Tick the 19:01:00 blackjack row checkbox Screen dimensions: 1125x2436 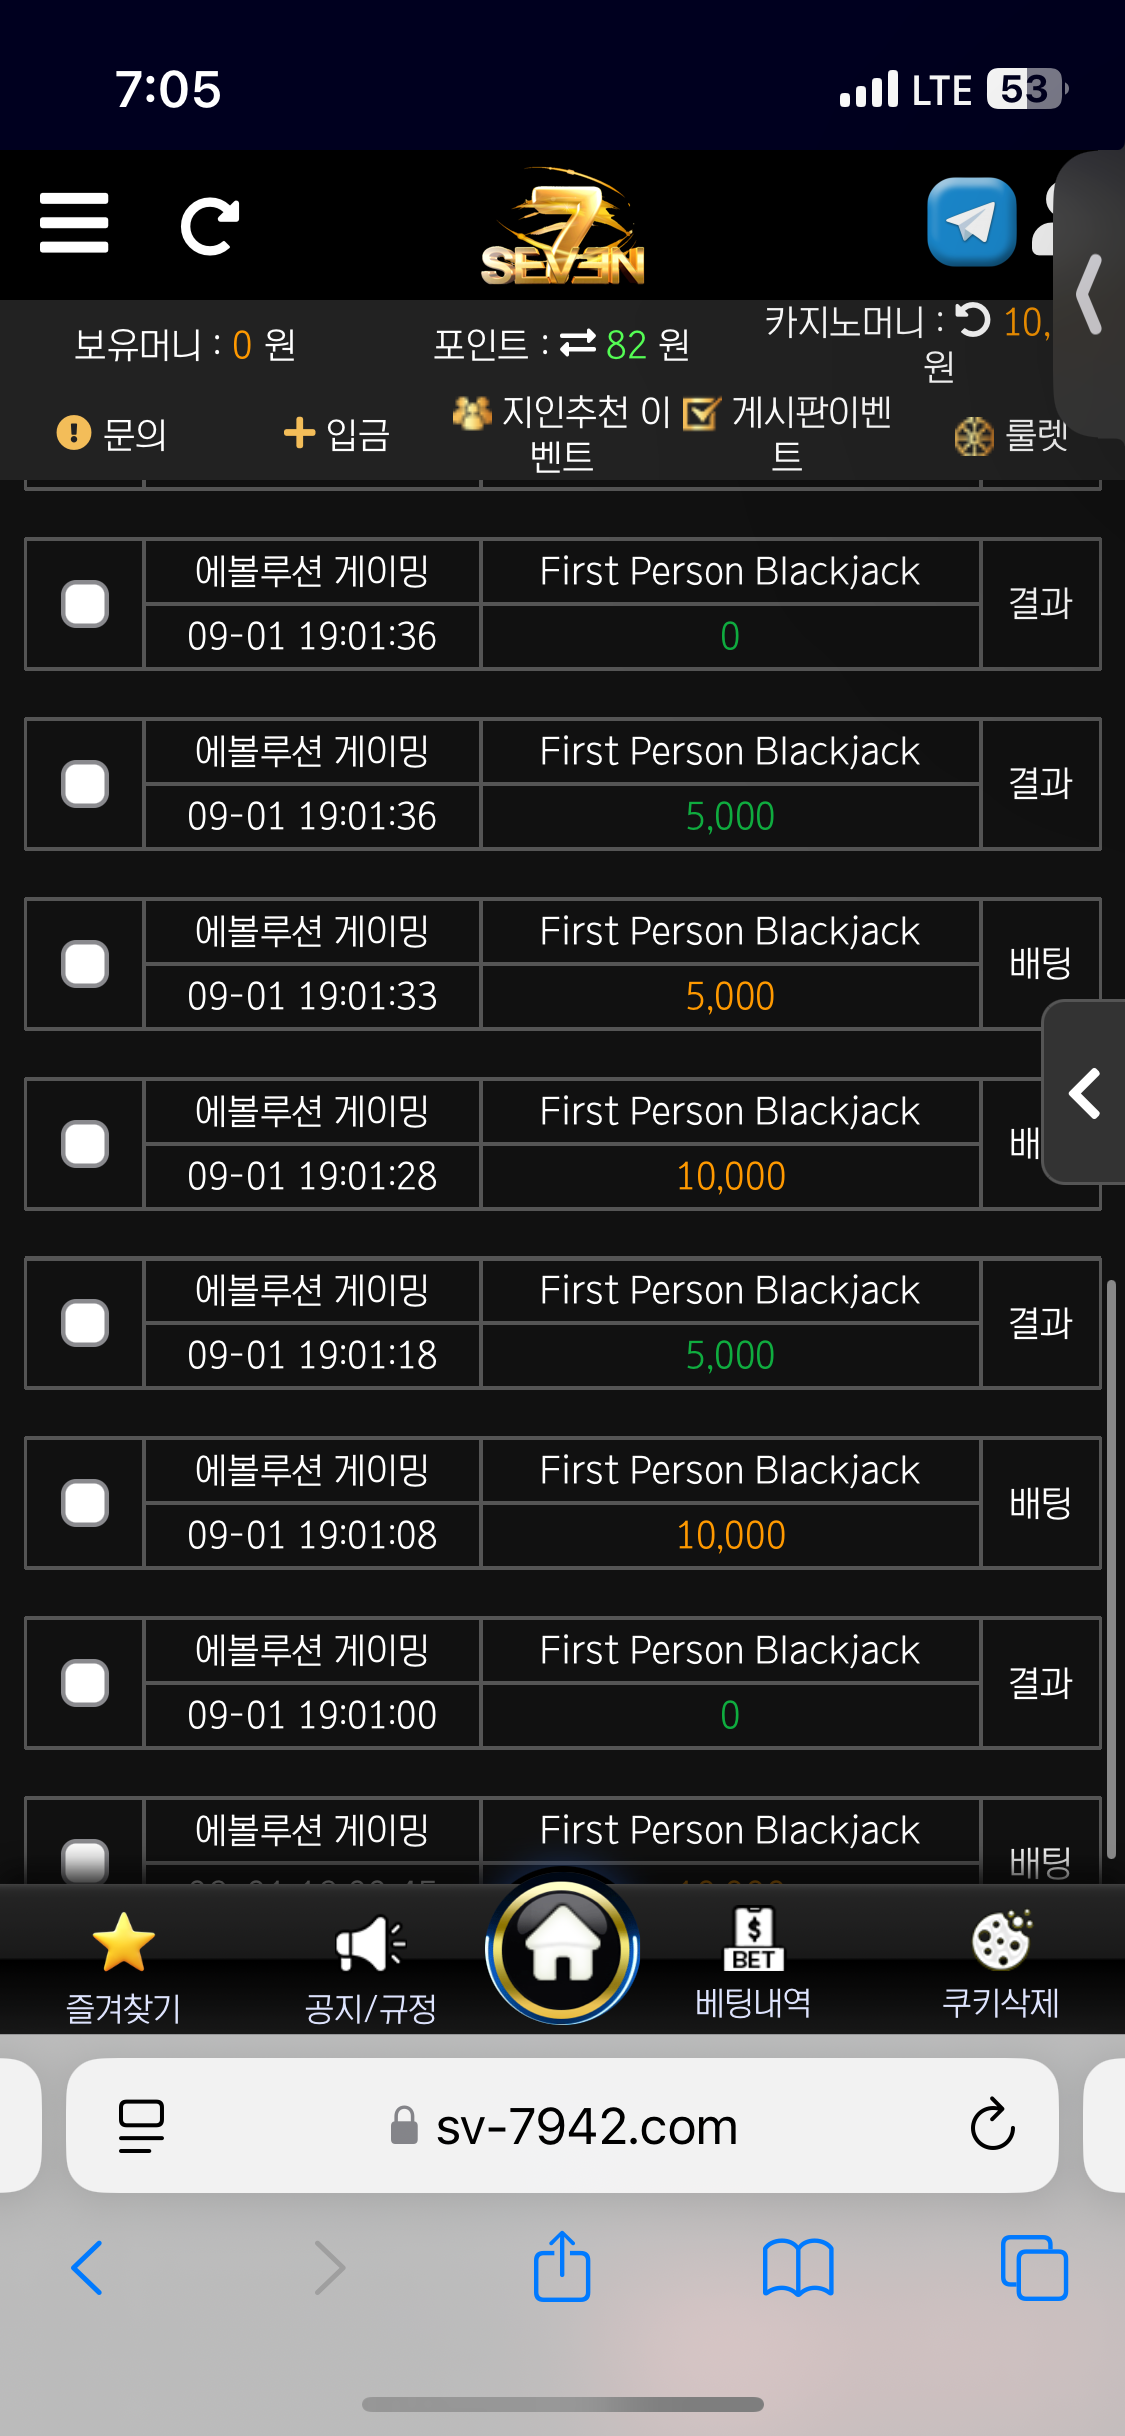(x=85, y=1683)
